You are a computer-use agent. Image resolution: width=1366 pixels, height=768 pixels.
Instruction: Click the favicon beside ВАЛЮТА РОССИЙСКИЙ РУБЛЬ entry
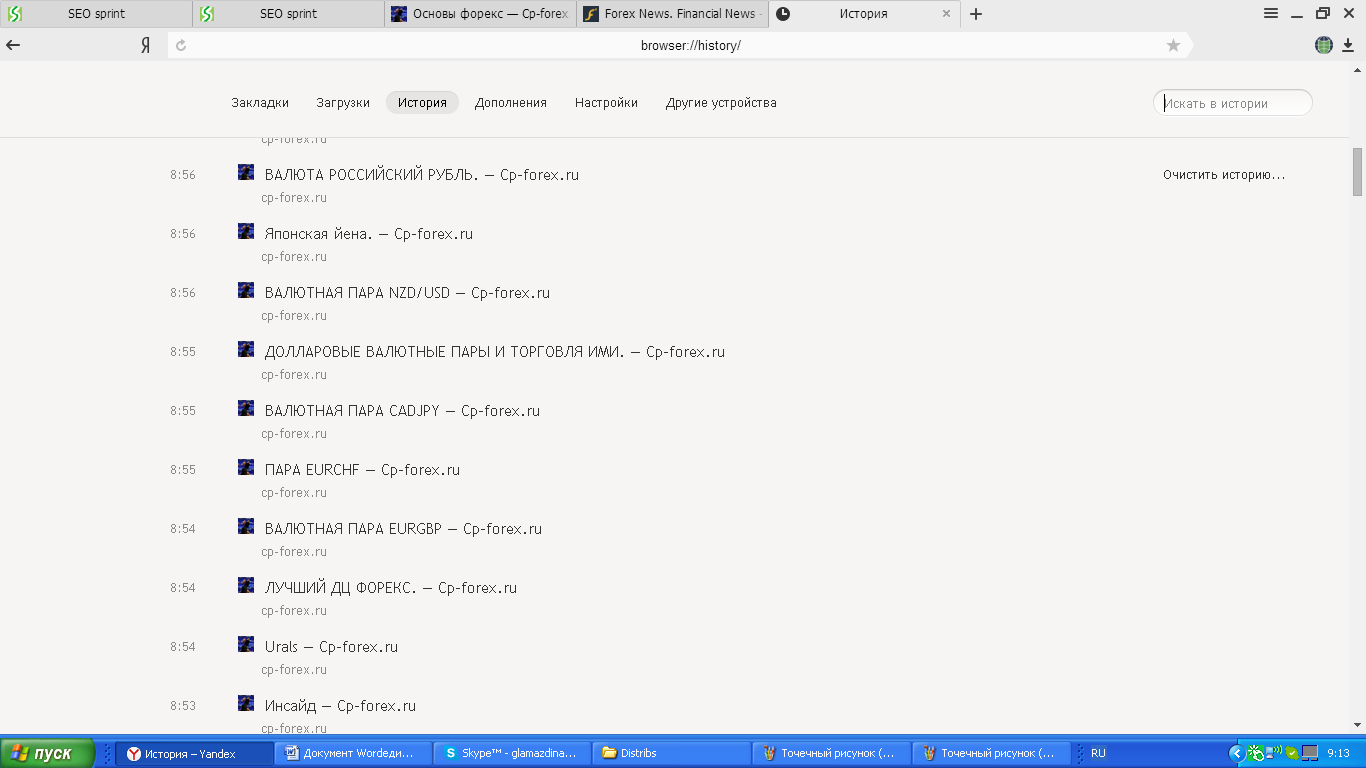(246, 173)
